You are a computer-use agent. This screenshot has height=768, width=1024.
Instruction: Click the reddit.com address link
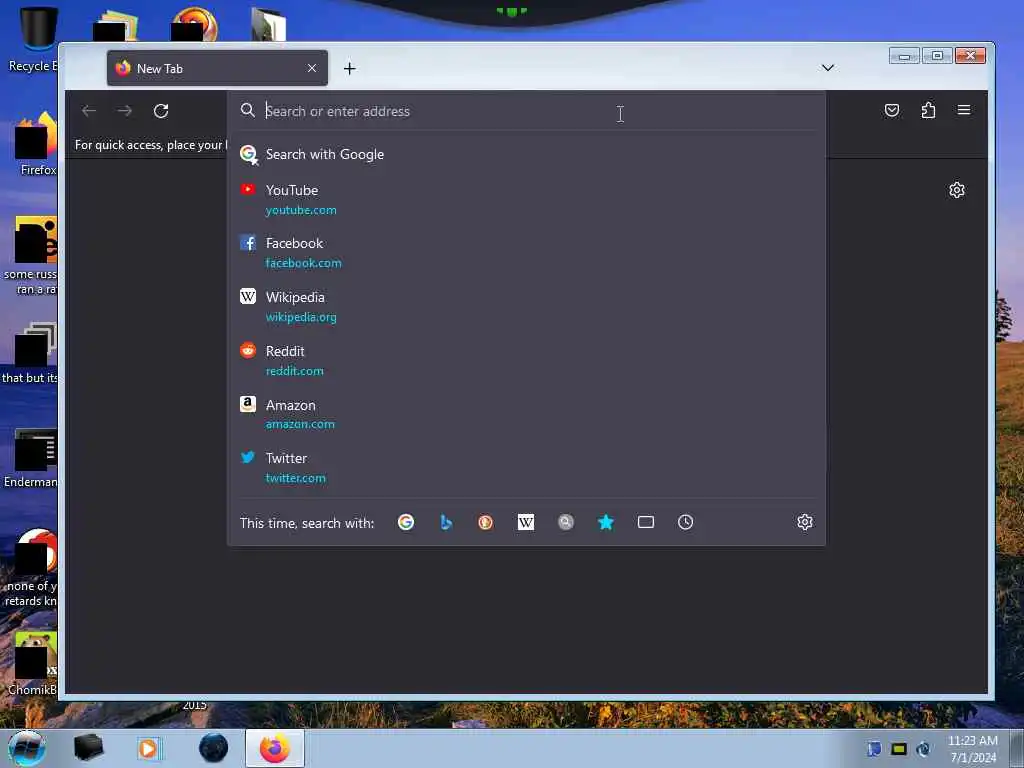295,371
